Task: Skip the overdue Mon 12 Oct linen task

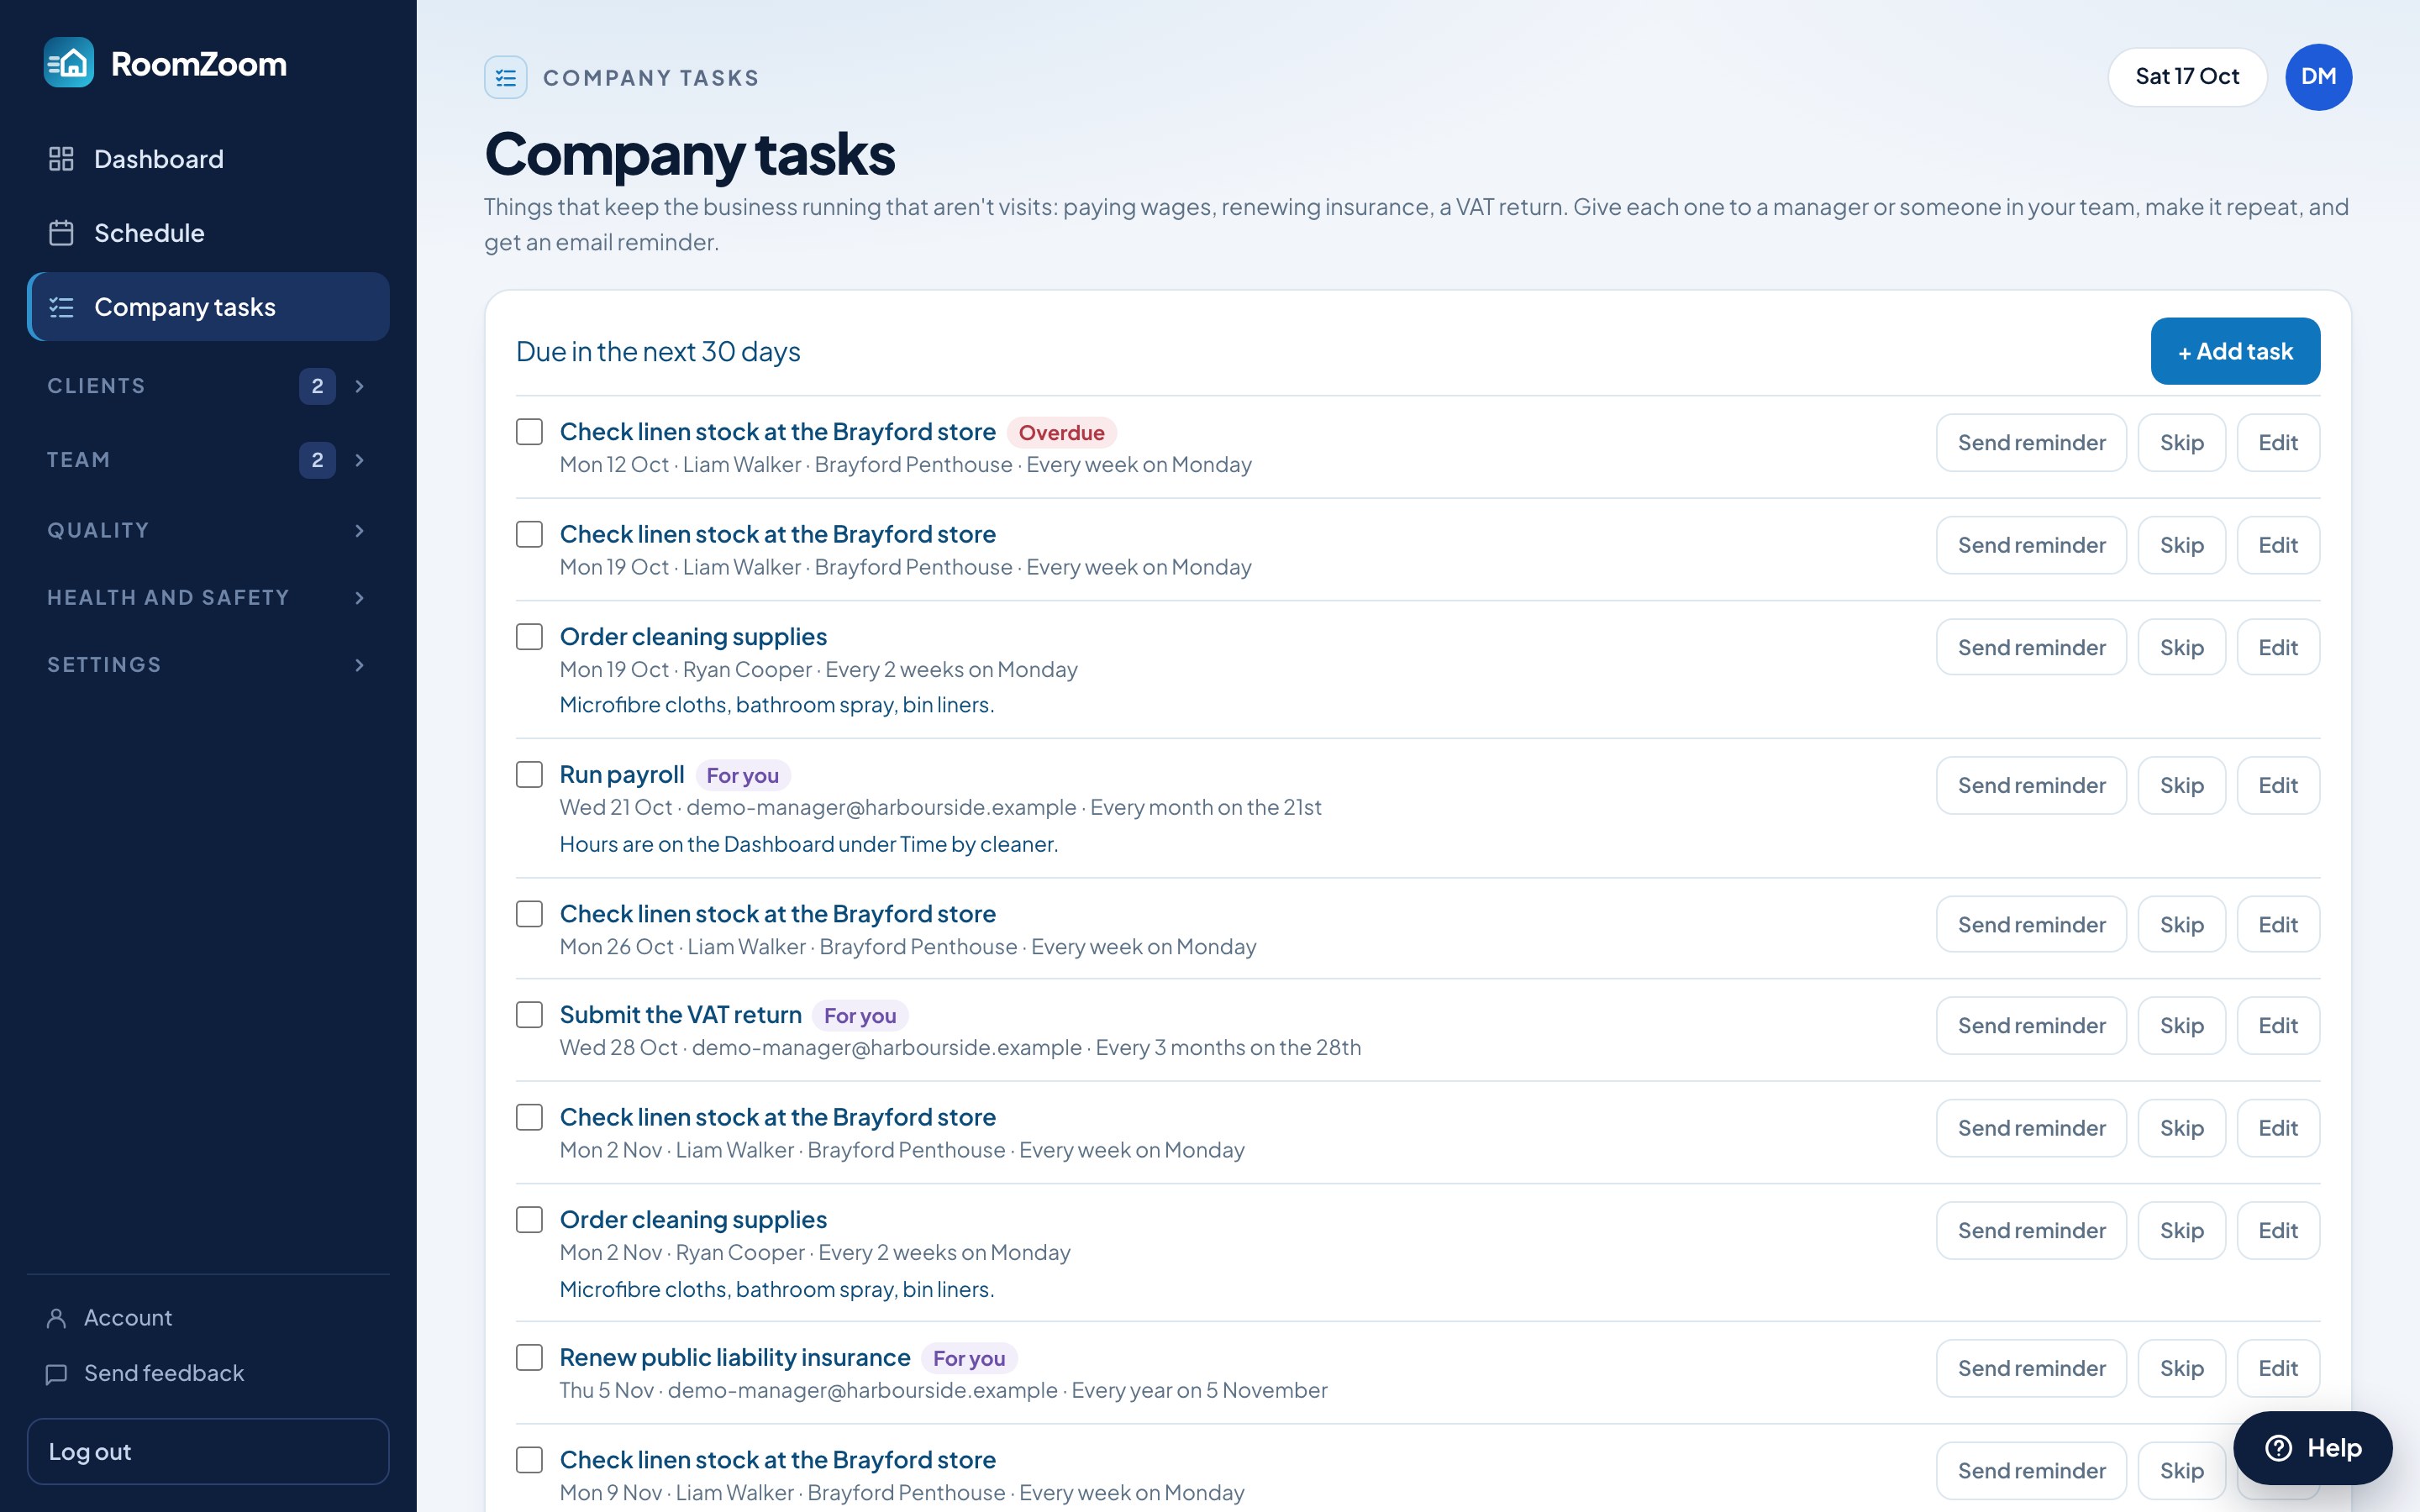Action: point(2181,443)
